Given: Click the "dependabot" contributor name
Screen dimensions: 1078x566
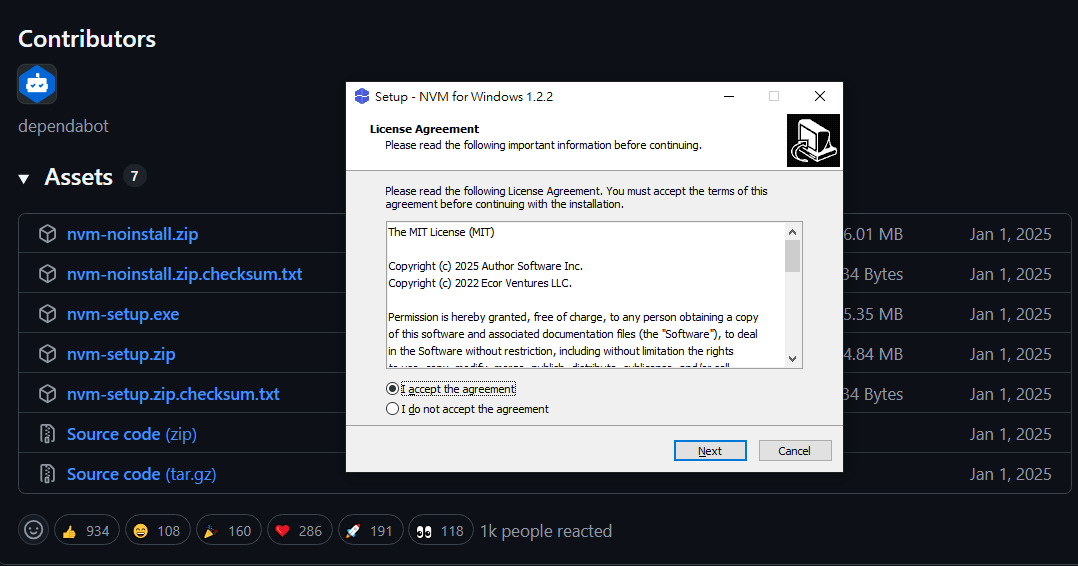Looking at the screenshot, I should coord(63,126).
